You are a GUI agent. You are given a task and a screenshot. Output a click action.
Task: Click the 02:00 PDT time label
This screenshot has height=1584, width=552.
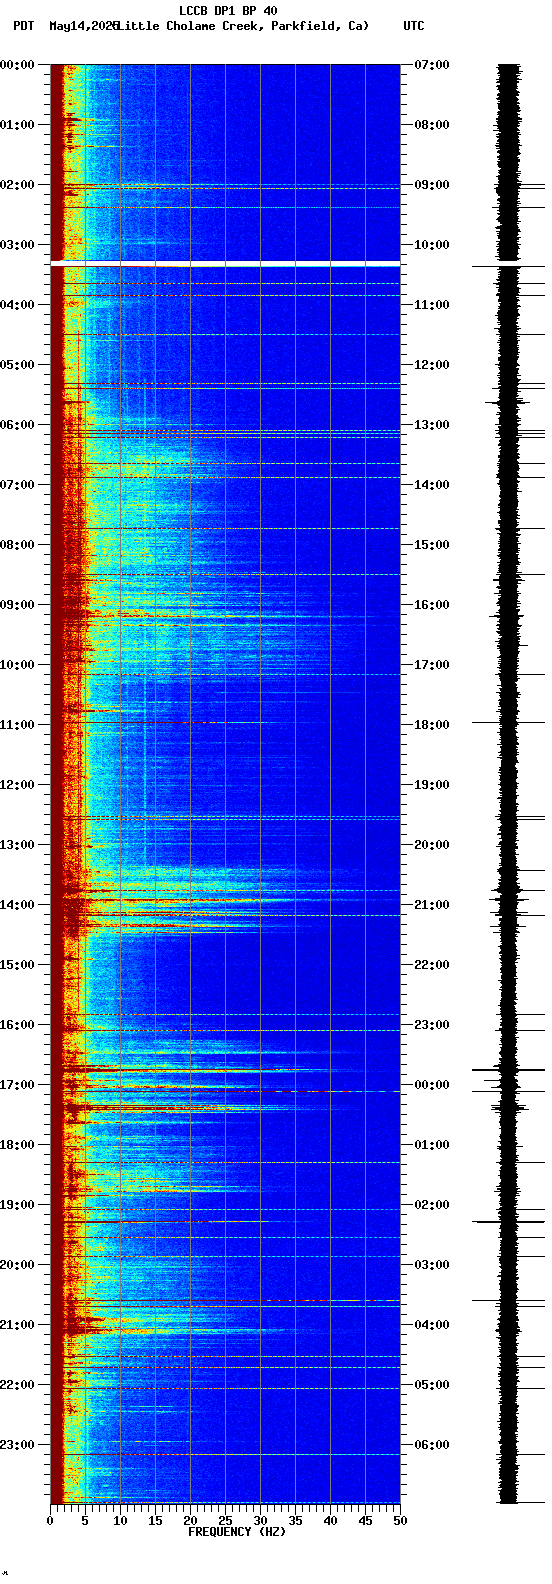click(x=17, y=185)
